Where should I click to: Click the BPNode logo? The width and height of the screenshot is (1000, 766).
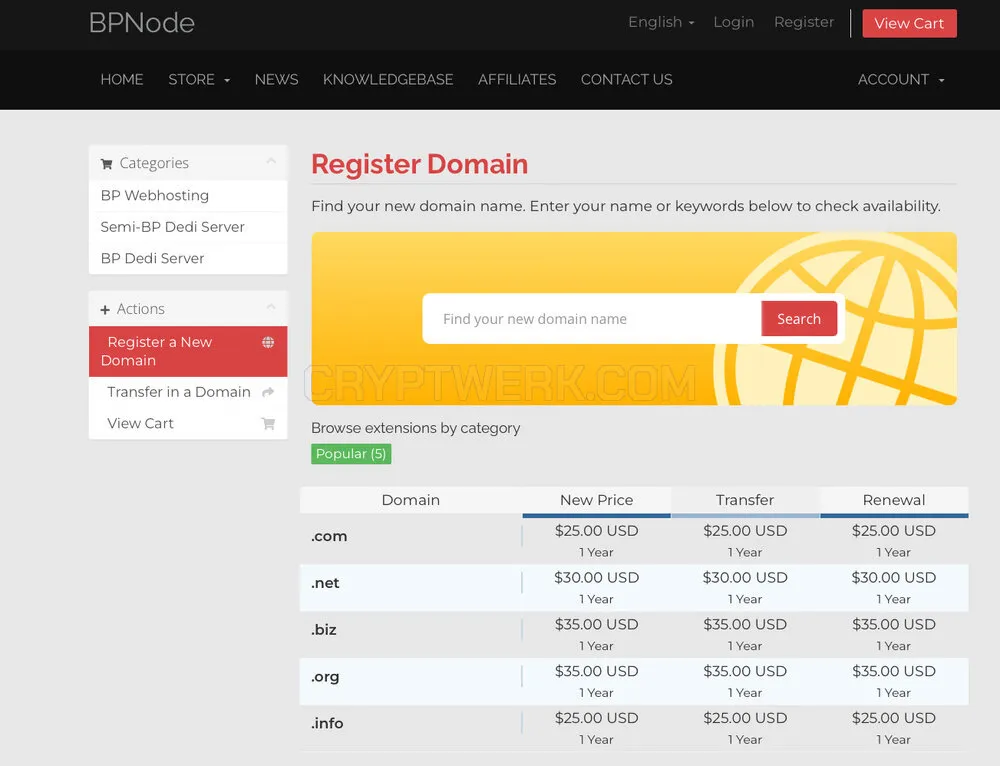coord(142,23)
